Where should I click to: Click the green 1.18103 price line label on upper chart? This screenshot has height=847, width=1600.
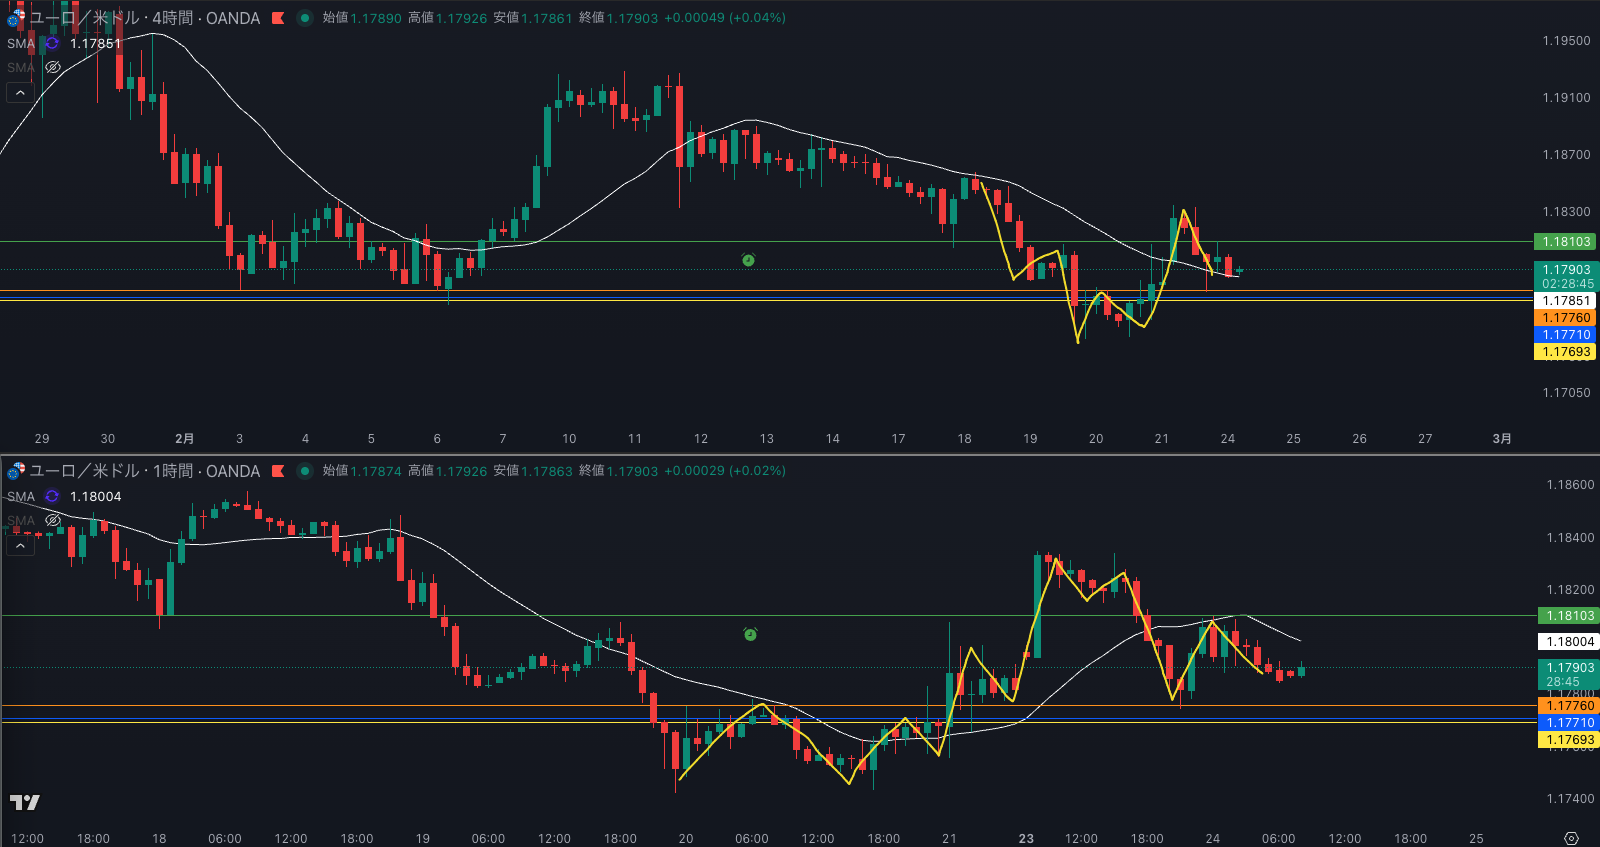coord(1565,242)
